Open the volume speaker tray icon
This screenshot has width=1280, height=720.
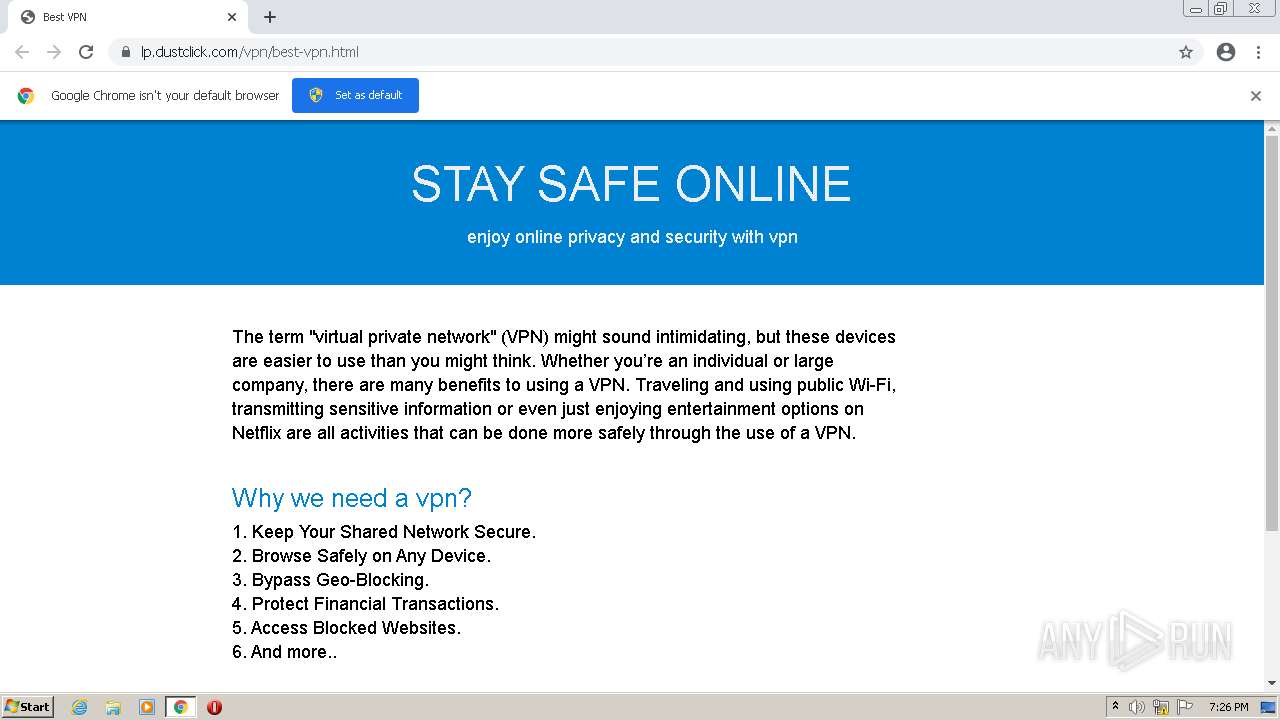pos(1137,707)
